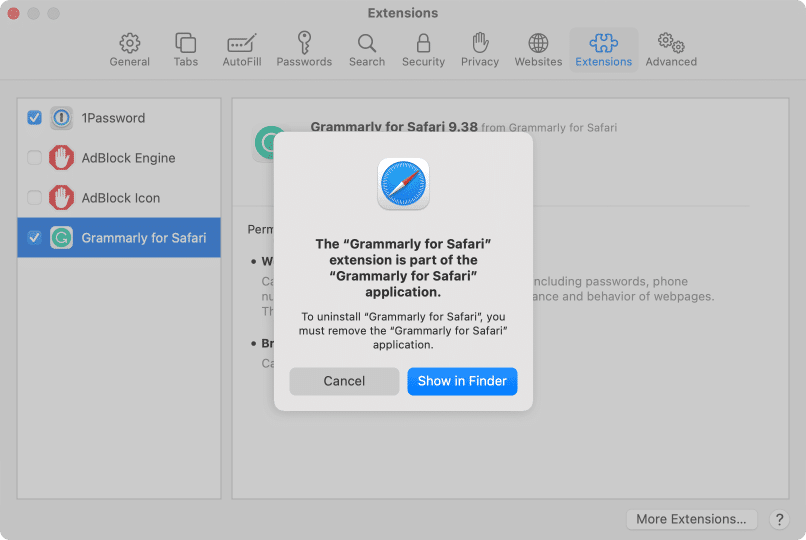The image size is (806, 540).
Task: Click the 1Password extension icon
Action: (x=61, y=118)
